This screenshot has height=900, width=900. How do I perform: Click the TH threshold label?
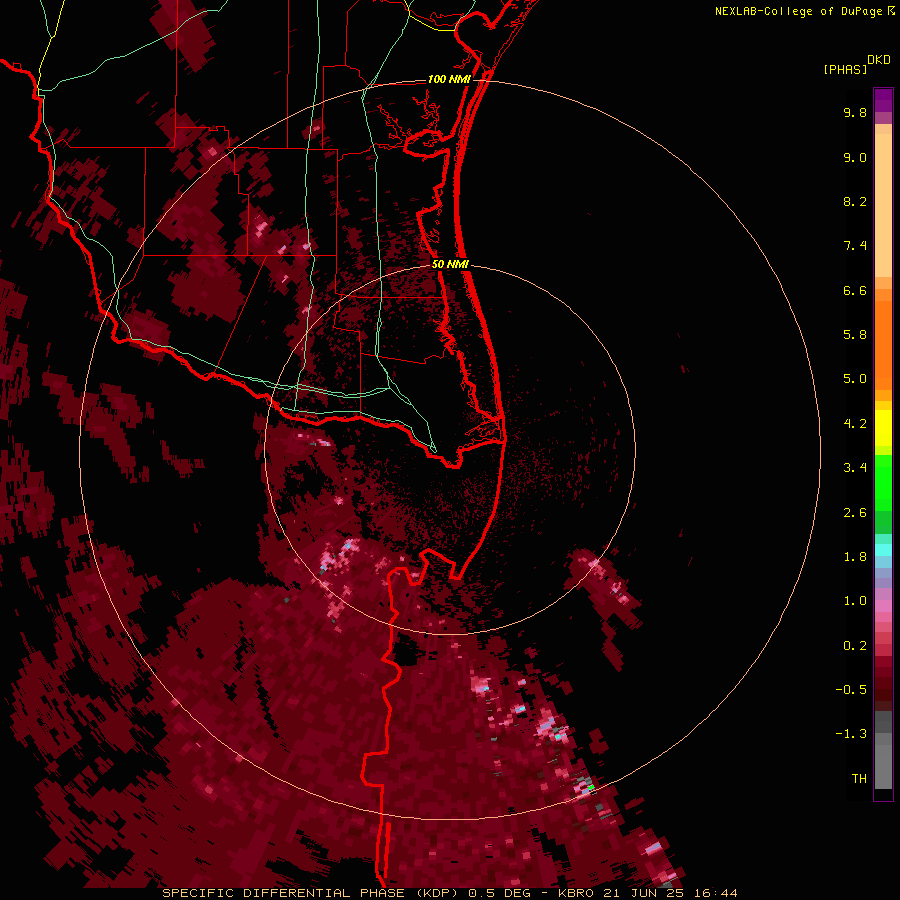point(859,779)
